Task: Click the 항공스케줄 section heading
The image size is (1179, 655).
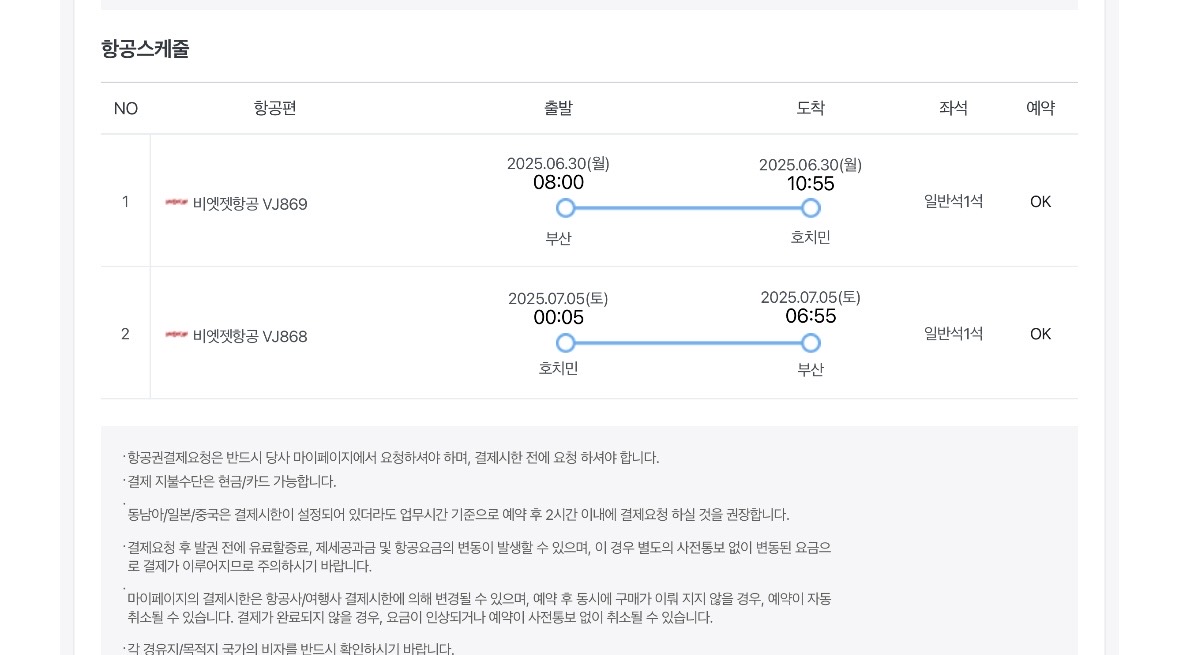Action: click(145, 49)
